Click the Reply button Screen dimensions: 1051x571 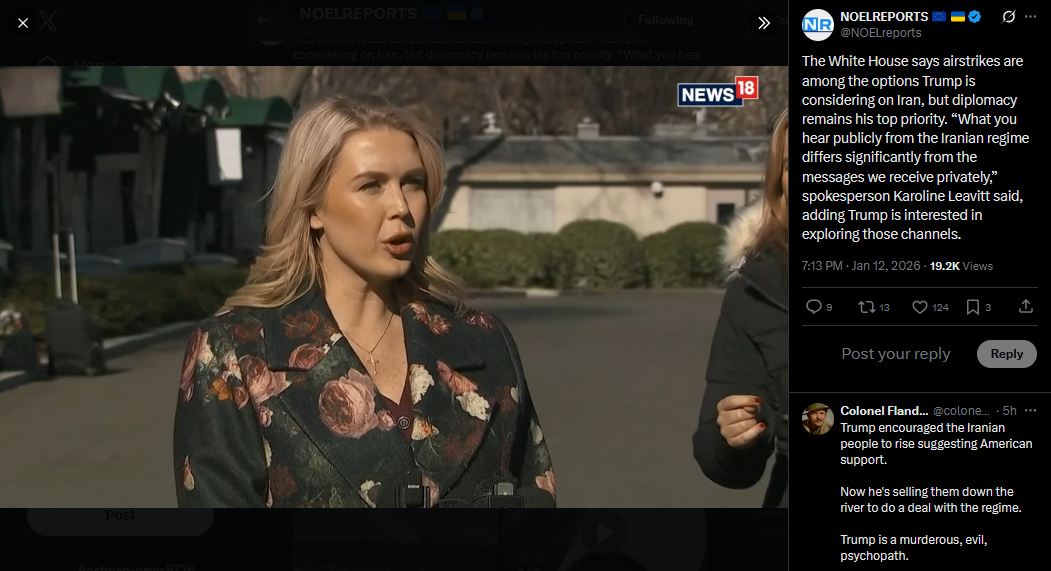click(1007, 354)
